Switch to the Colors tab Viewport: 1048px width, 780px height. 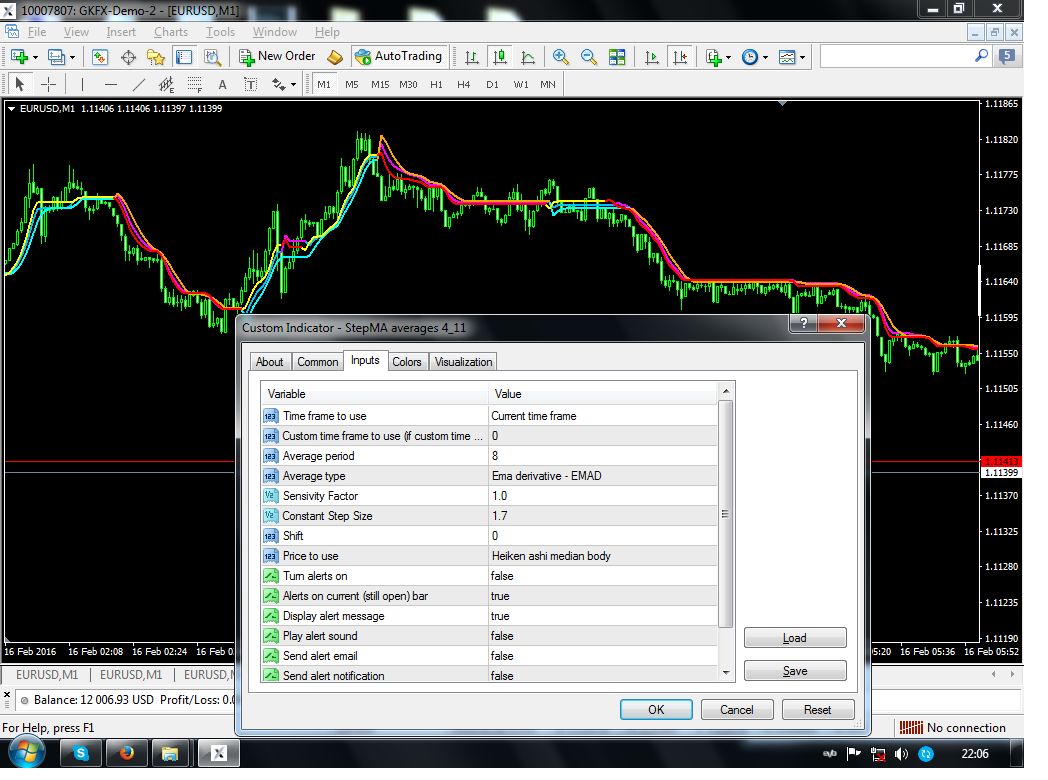[406, 362]
